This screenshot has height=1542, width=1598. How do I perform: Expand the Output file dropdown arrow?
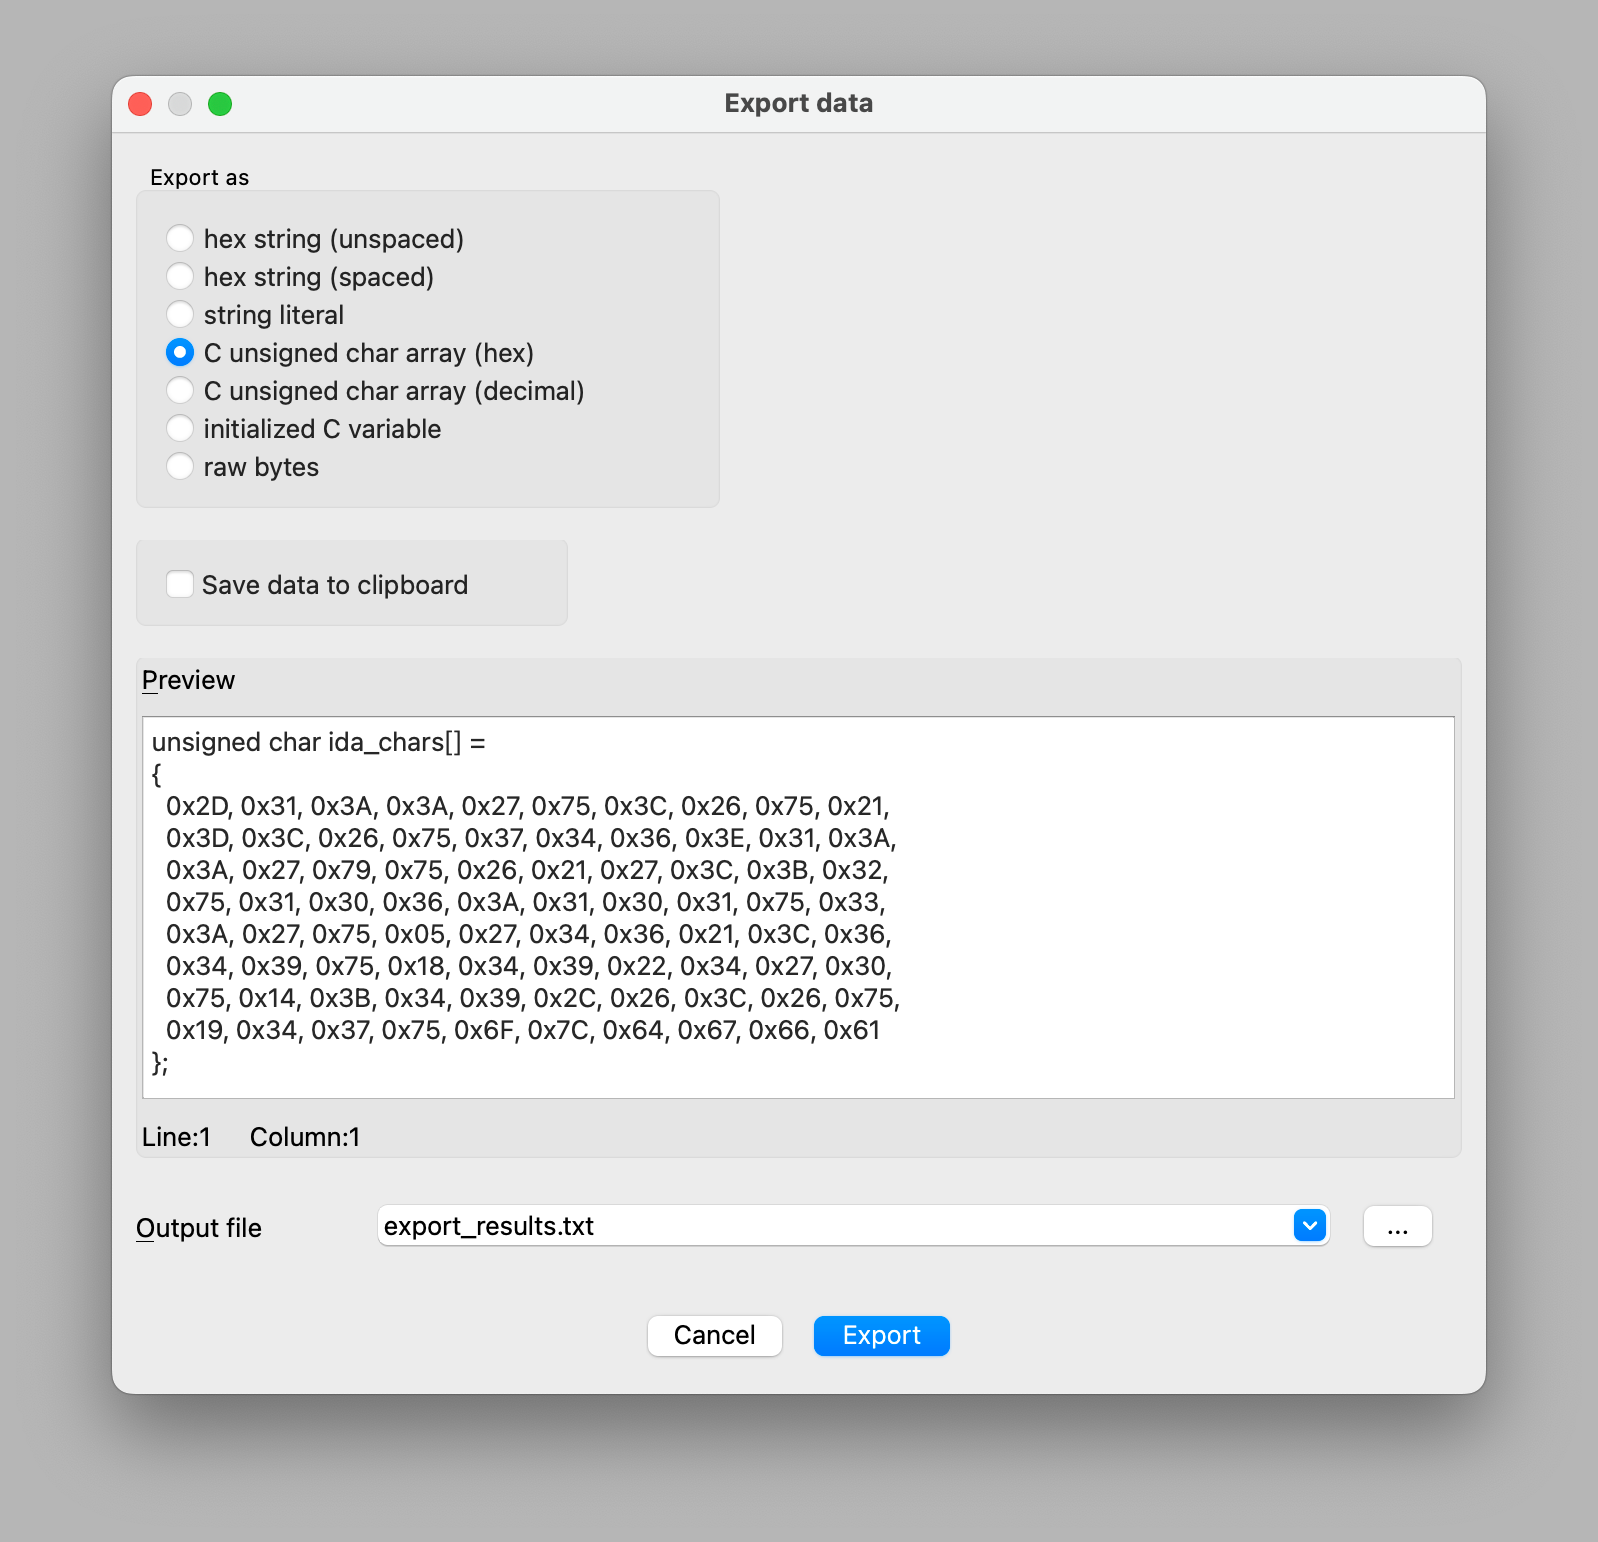click(1309, 1226)
